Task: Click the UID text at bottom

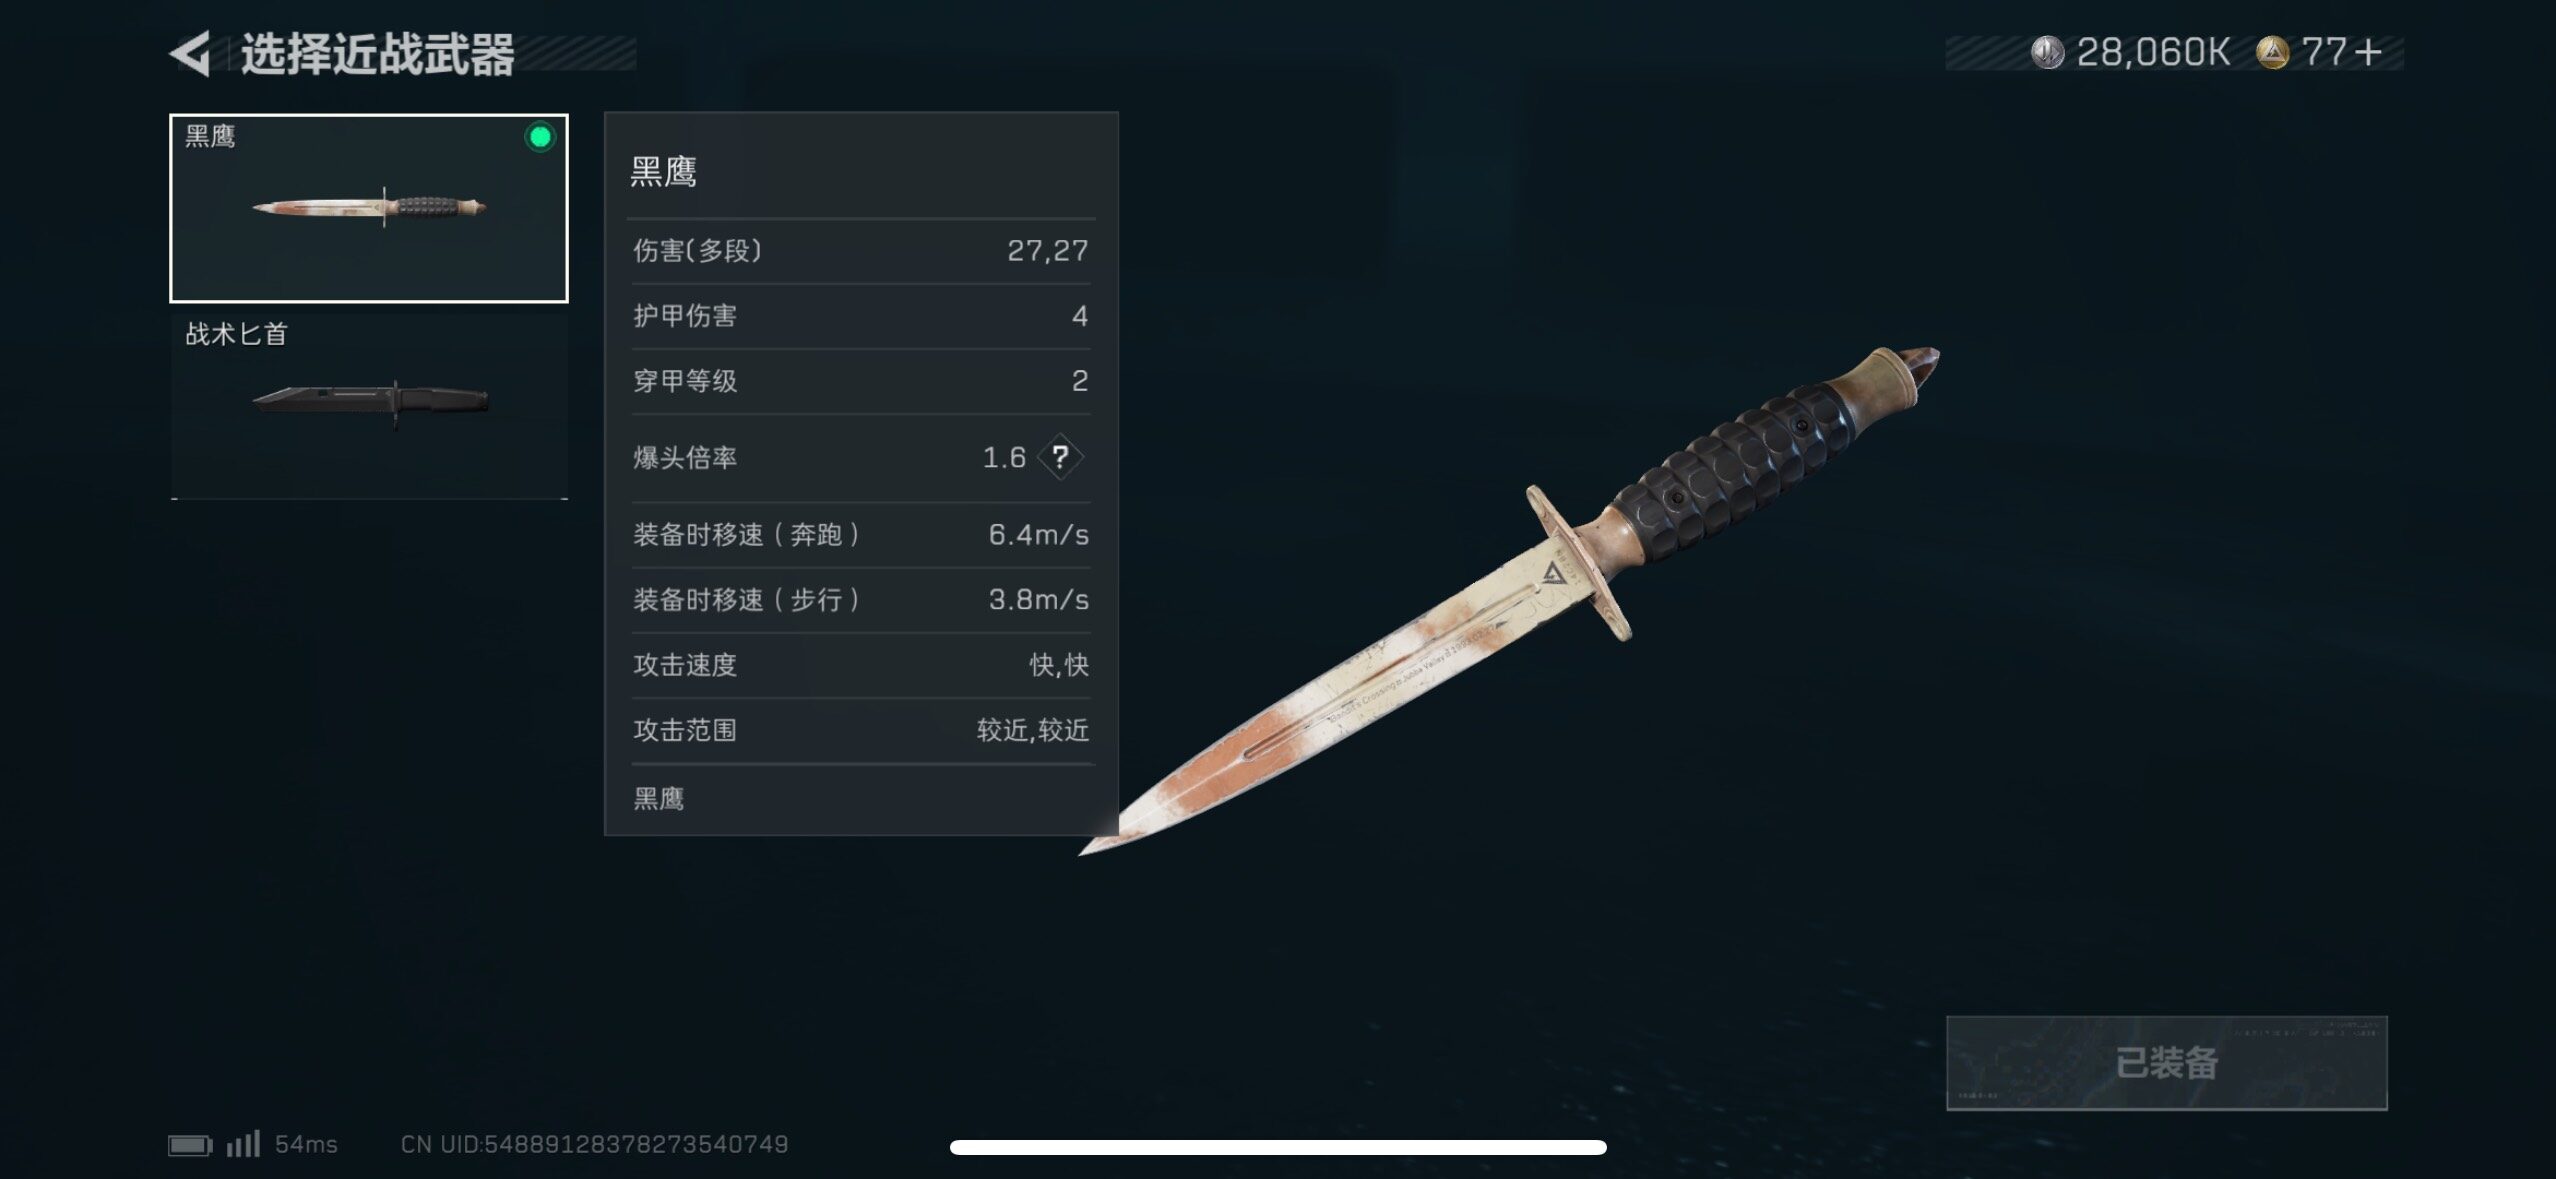Action: pos(595,1144)
